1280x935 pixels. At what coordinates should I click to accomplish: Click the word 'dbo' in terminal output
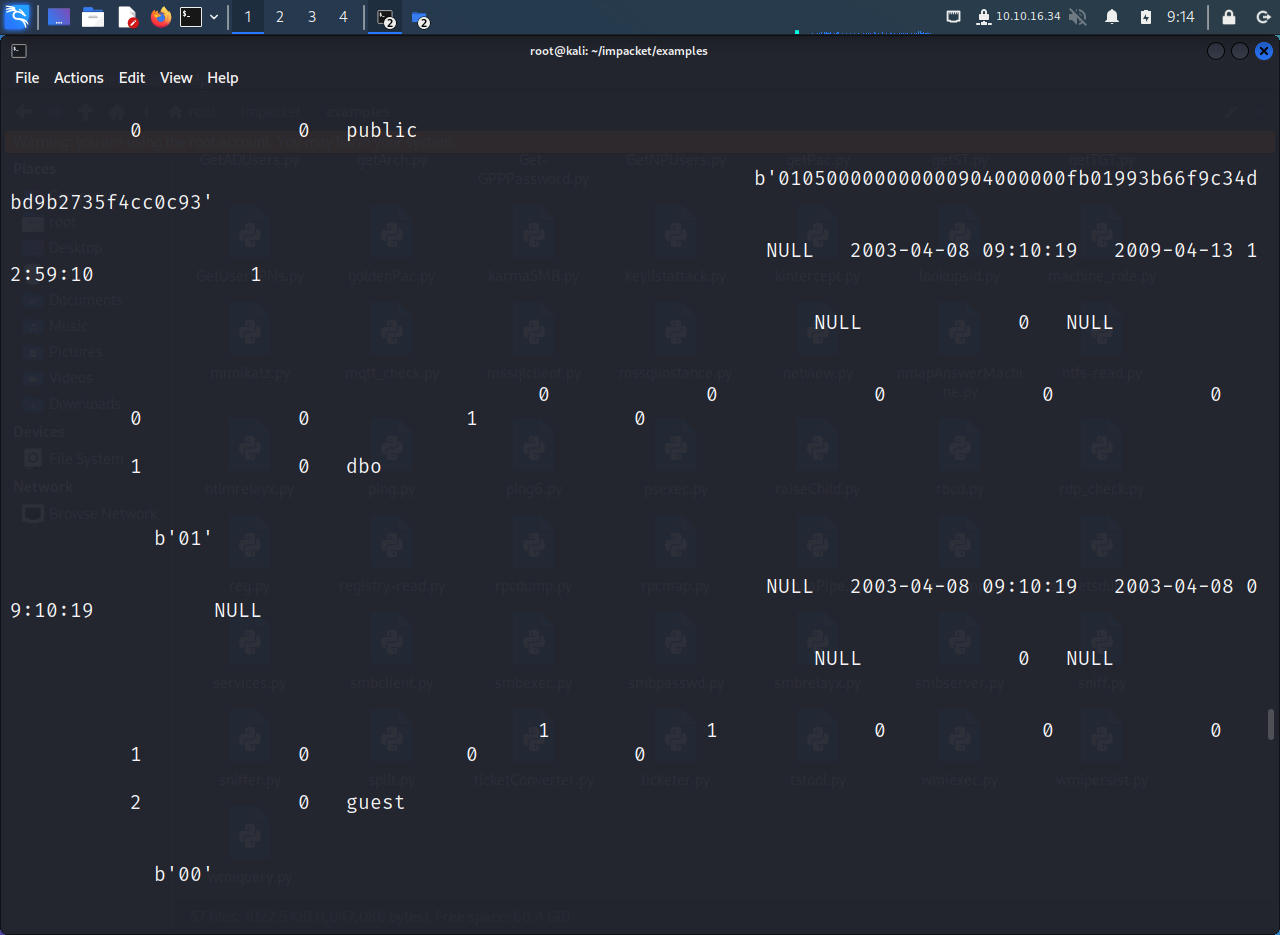pyautogui.click(x=364, y=467)
